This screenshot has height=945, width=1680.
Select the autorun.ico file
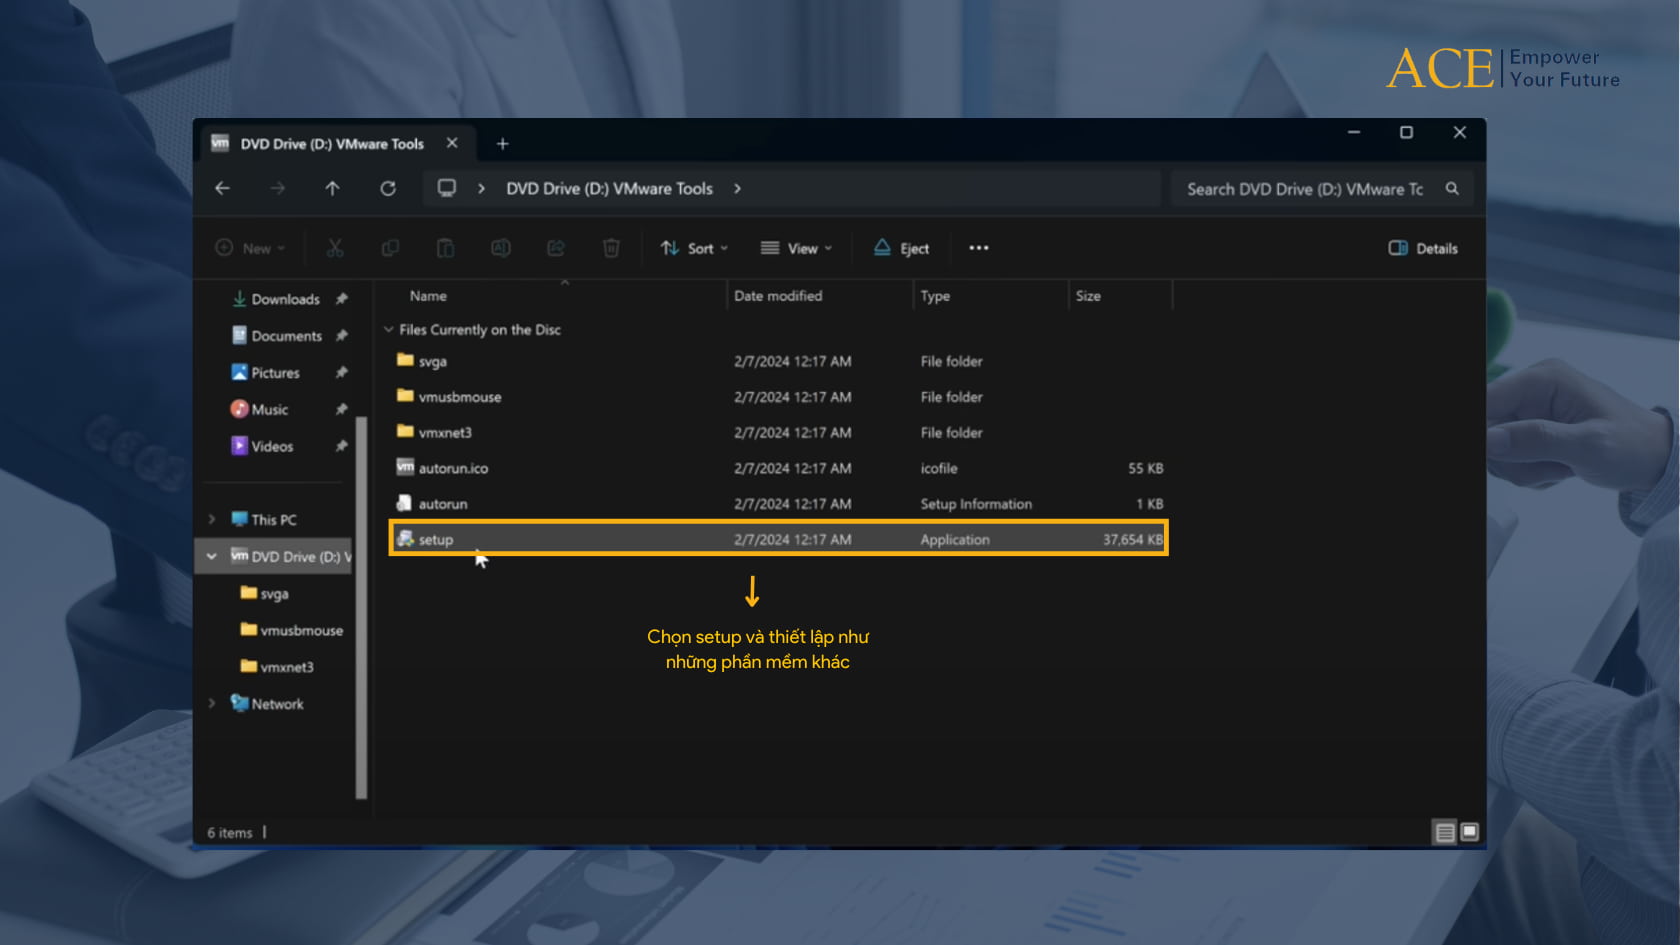pyautogui.click(x=442, y=468)
